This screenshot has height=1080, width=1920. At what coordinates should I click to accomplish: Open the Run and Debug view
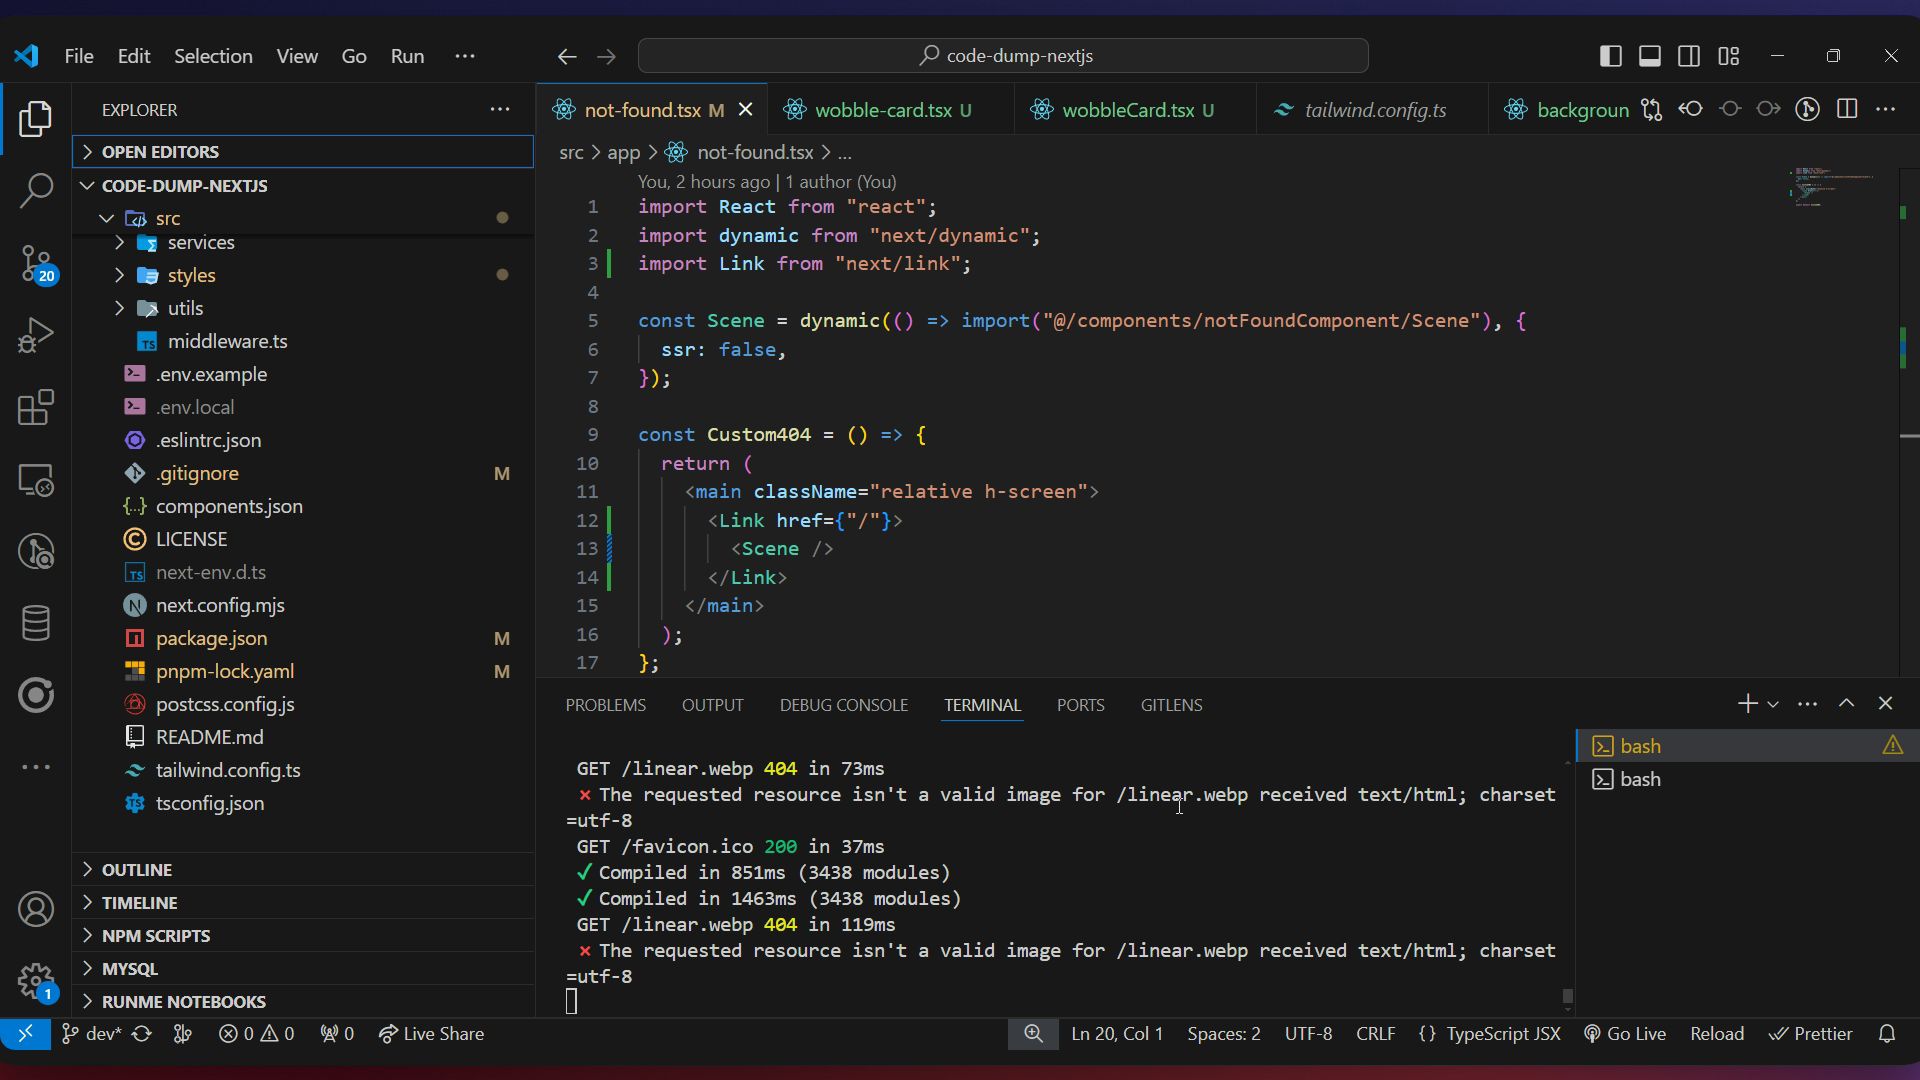[x=36, y=335]
